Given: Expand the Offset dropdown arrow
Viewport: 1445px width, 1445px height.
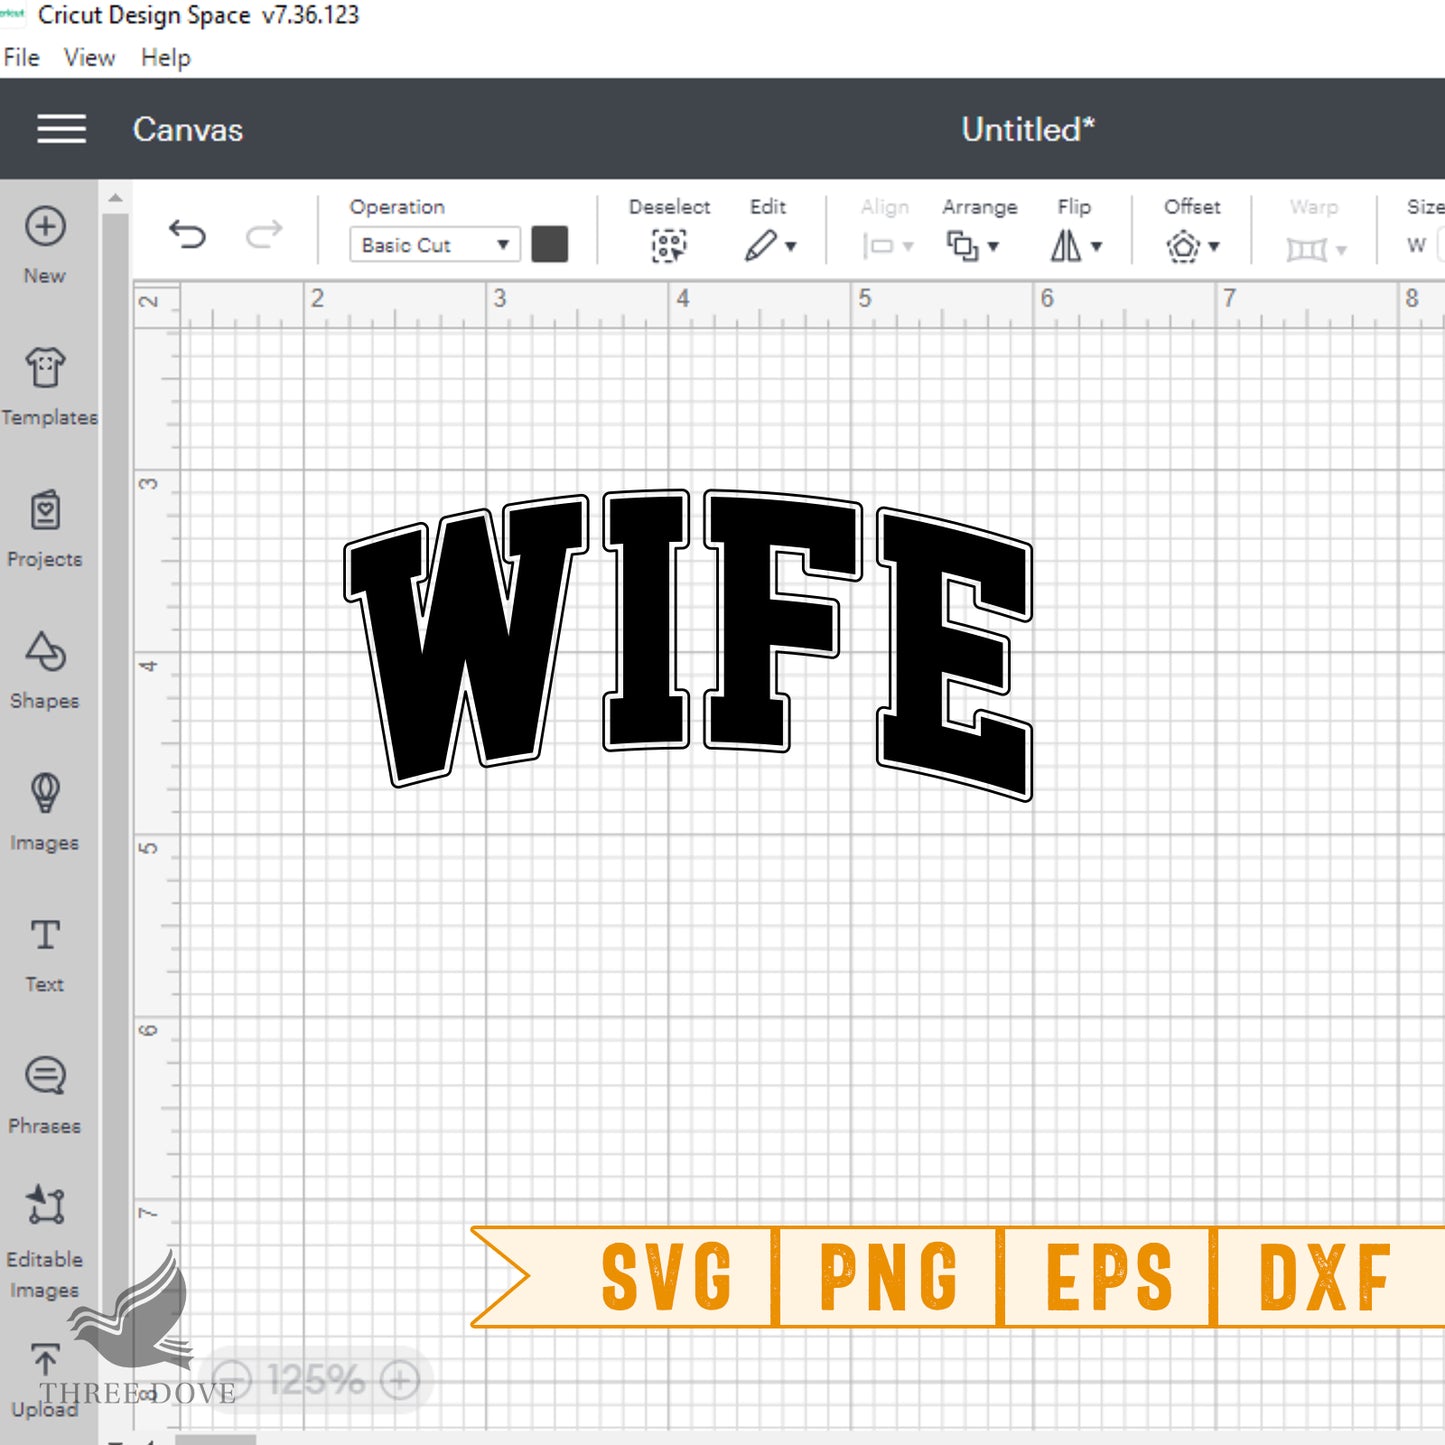Looking at the screenshot, I should [1214, 247].
